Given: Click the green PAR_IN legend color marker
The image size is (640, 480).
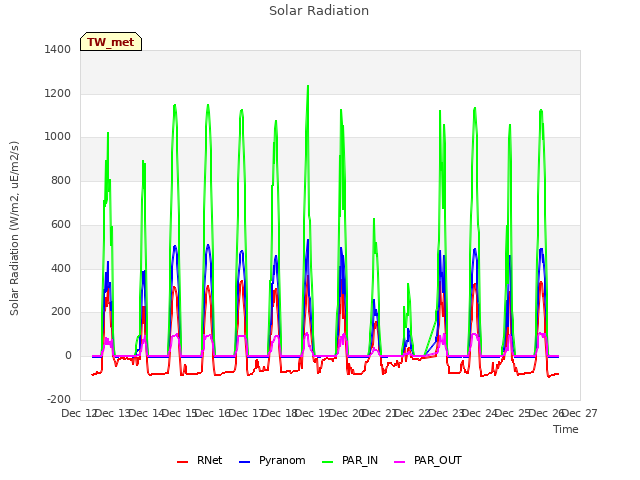Looking at the screenshot, I should click(328, 462).
